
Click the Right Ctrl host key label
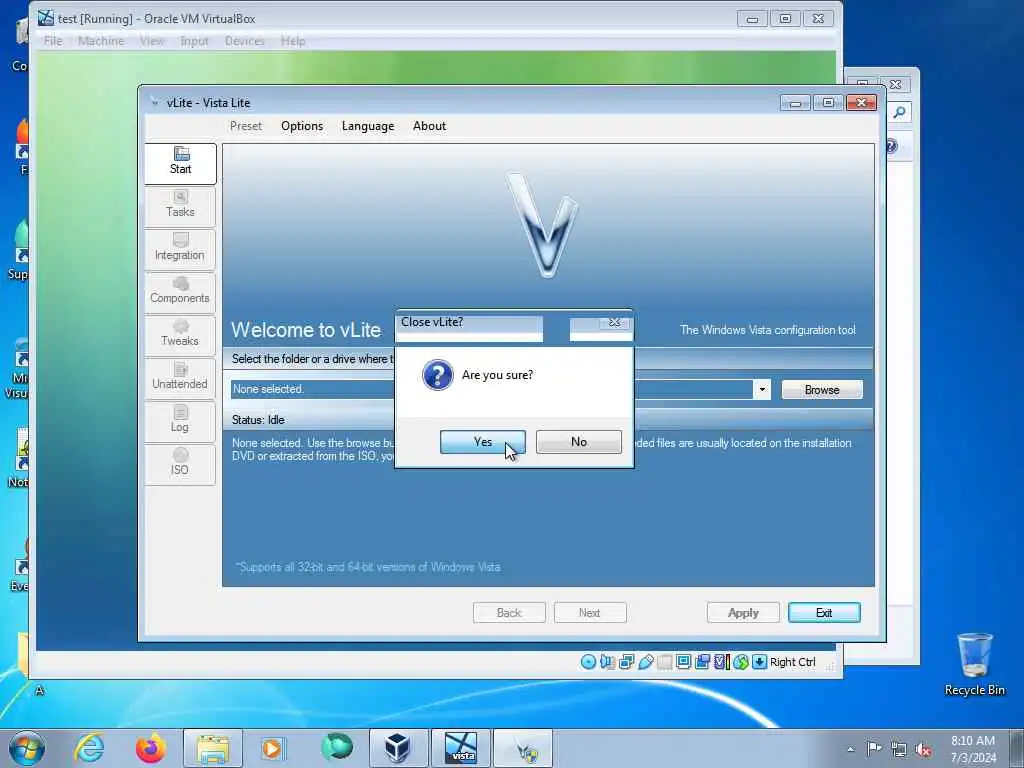click(792, 662)
